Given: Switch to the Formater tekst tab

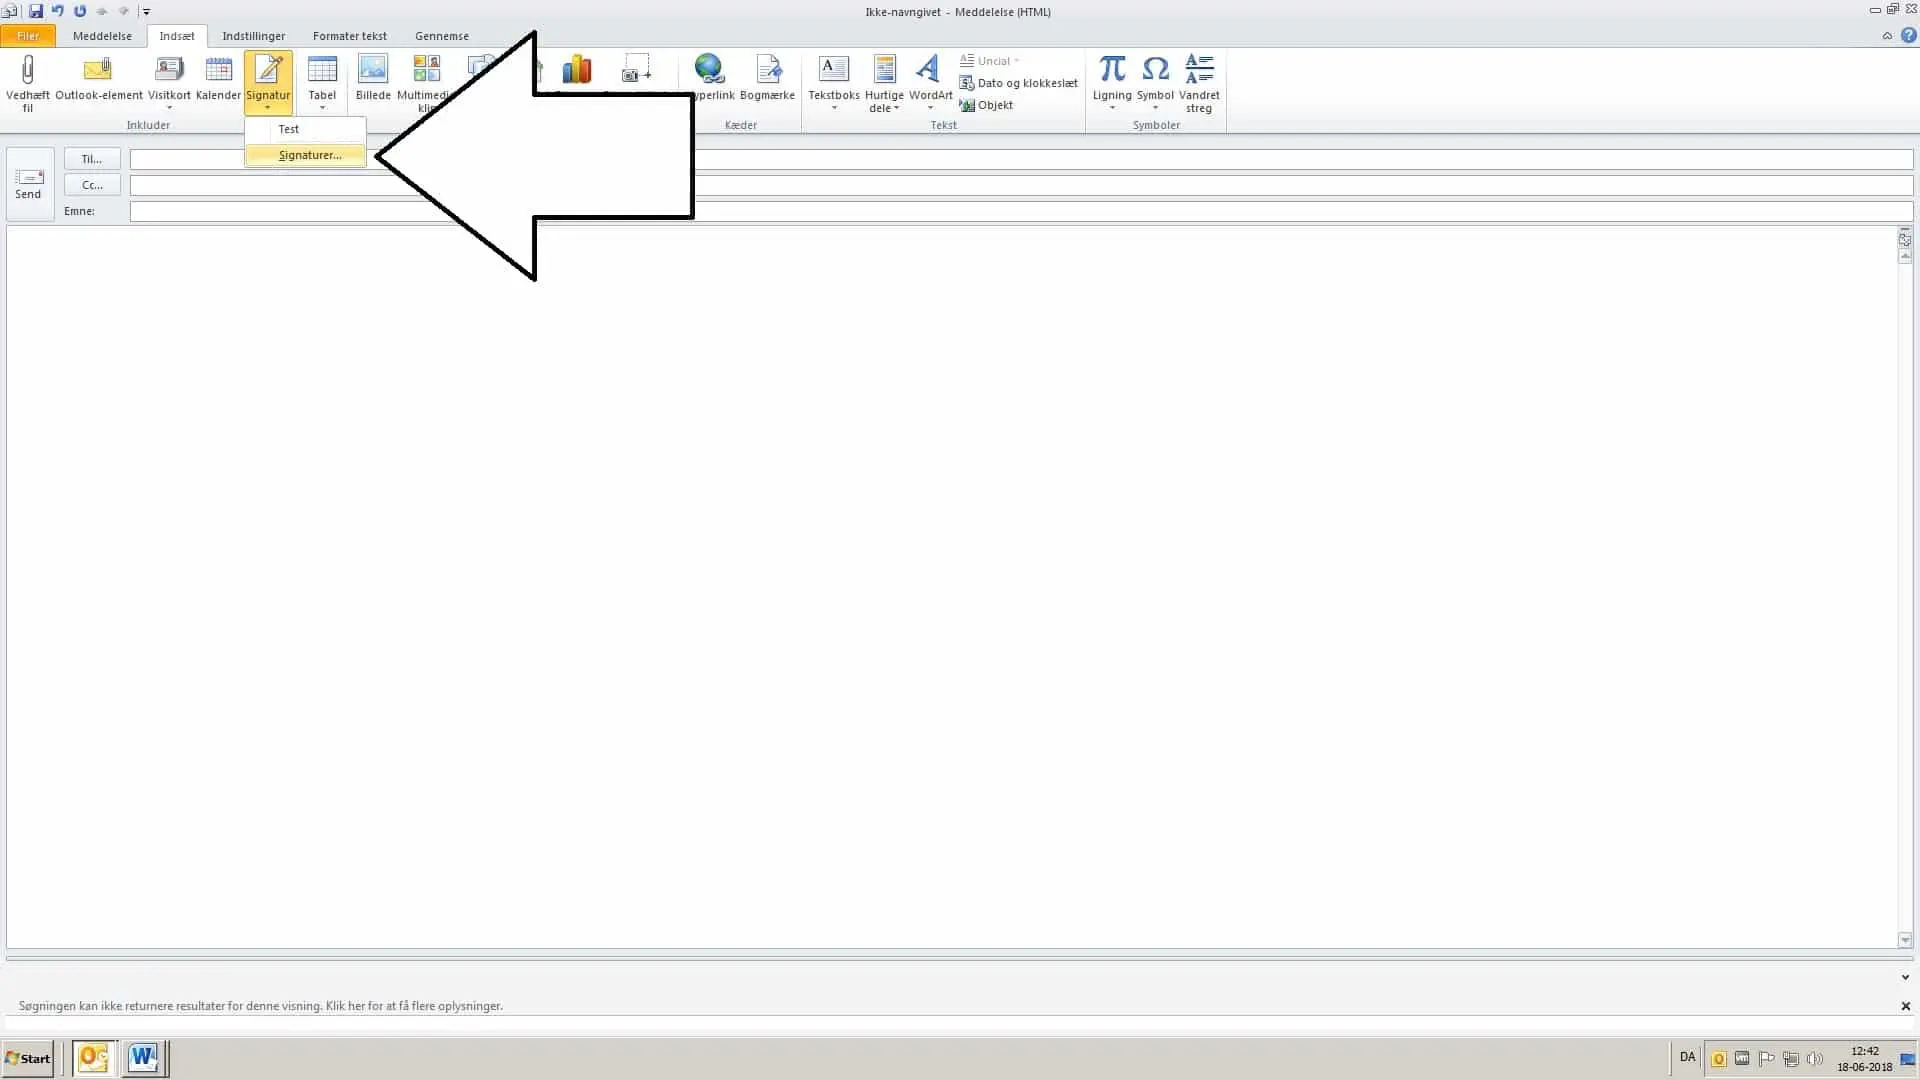Looking at the screenshot, I should pyautogui.click(x=349, y=36).
